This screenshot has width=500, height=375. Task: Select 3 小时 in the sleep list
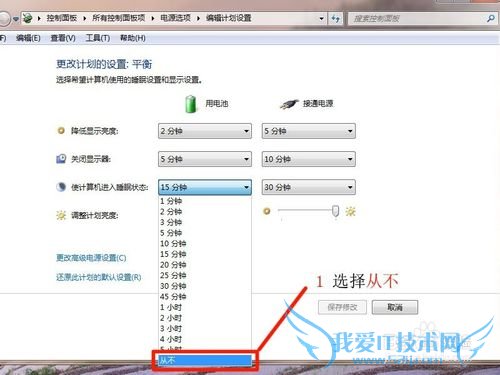[x=205, y=329]
